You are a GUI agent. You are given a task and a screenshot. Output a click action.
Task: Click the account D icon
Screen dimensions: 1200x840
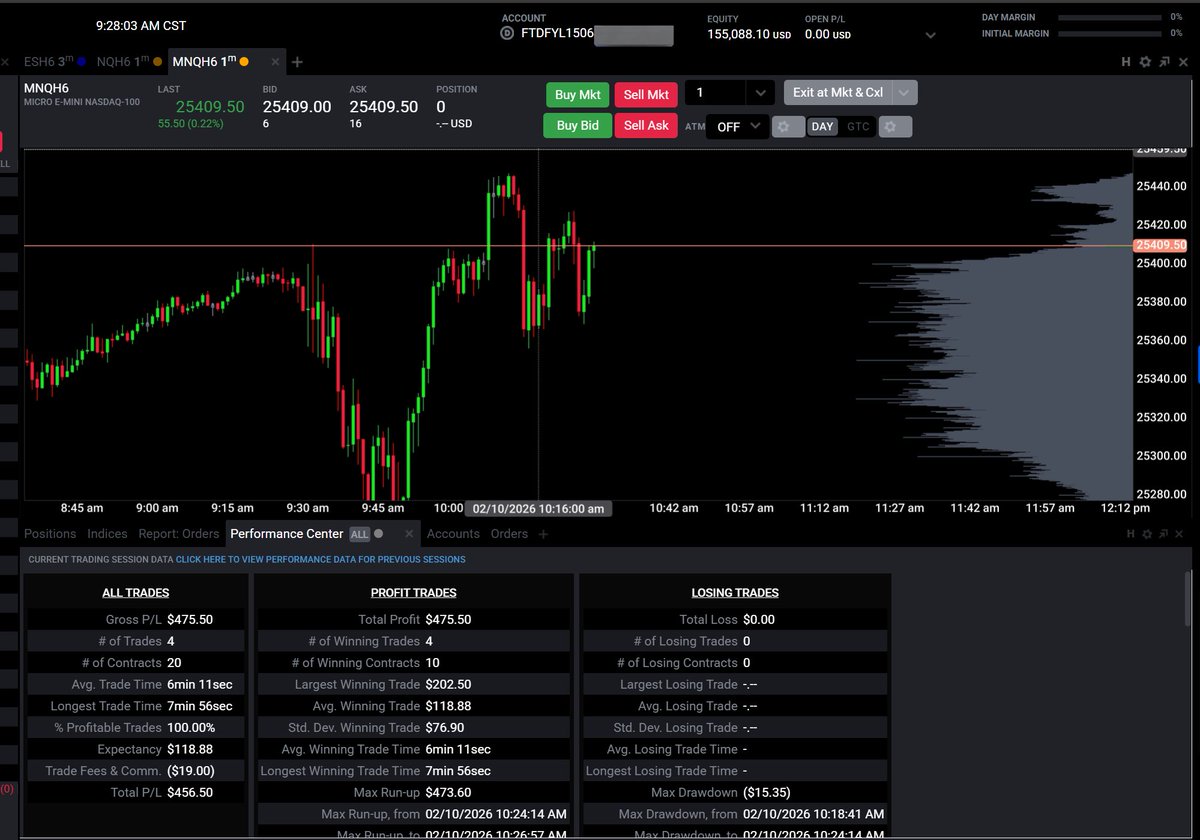[507, 34]
